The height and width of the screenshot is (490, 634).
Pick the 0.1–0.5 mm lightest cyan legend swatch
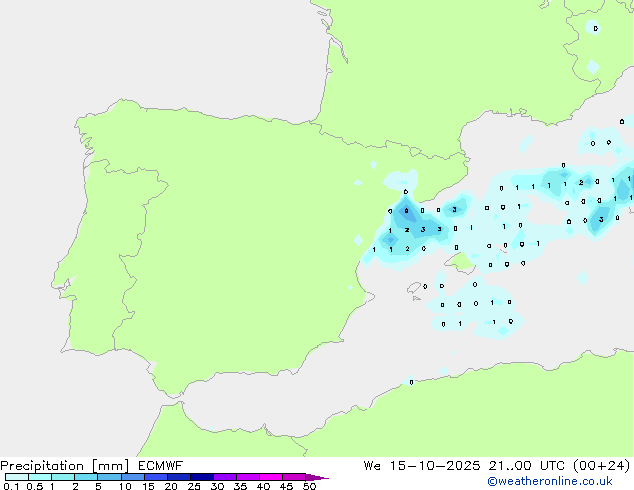click(x=17, y=477)
